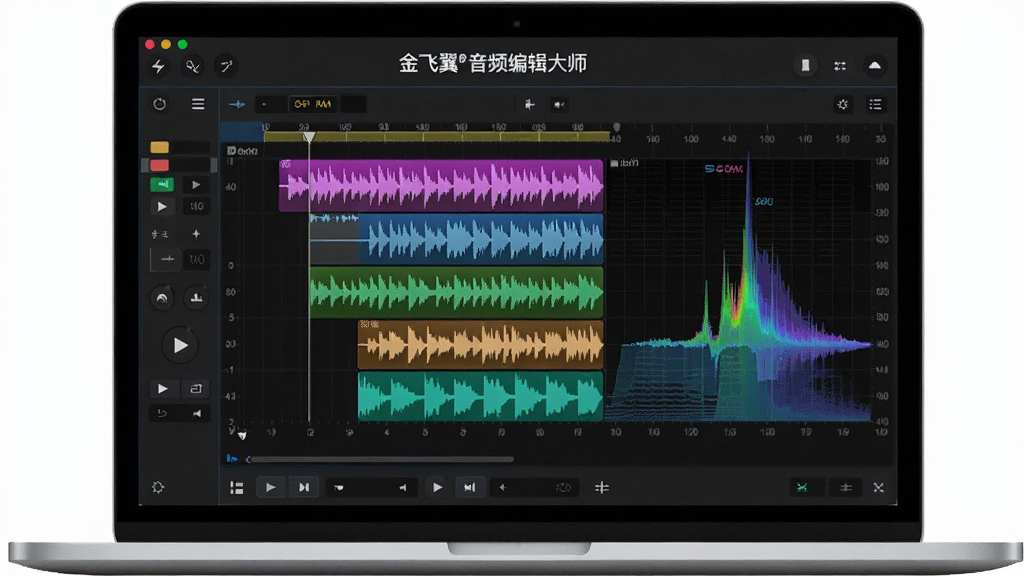Open the settings gear at sidebar bottom
This screenshot has width=1024, height=576.
pos(158,487)
